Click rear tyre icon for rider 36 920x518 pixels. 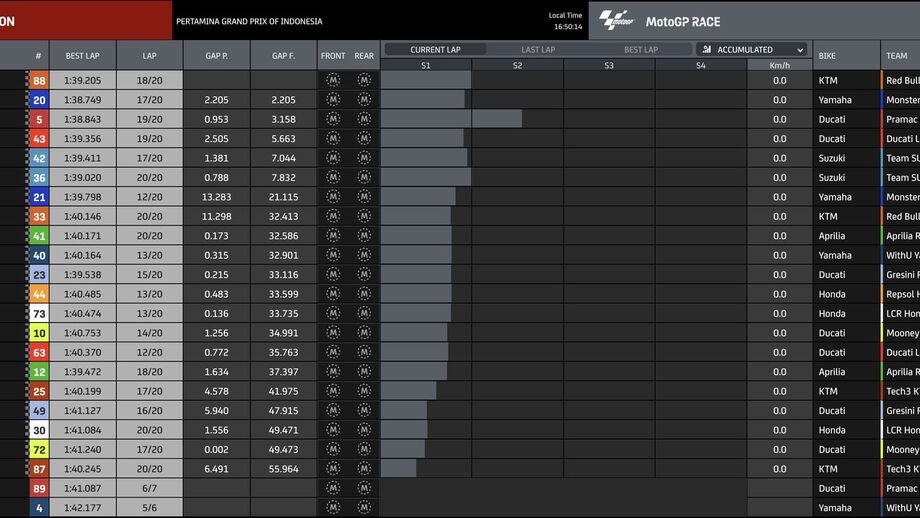[364, 177]
